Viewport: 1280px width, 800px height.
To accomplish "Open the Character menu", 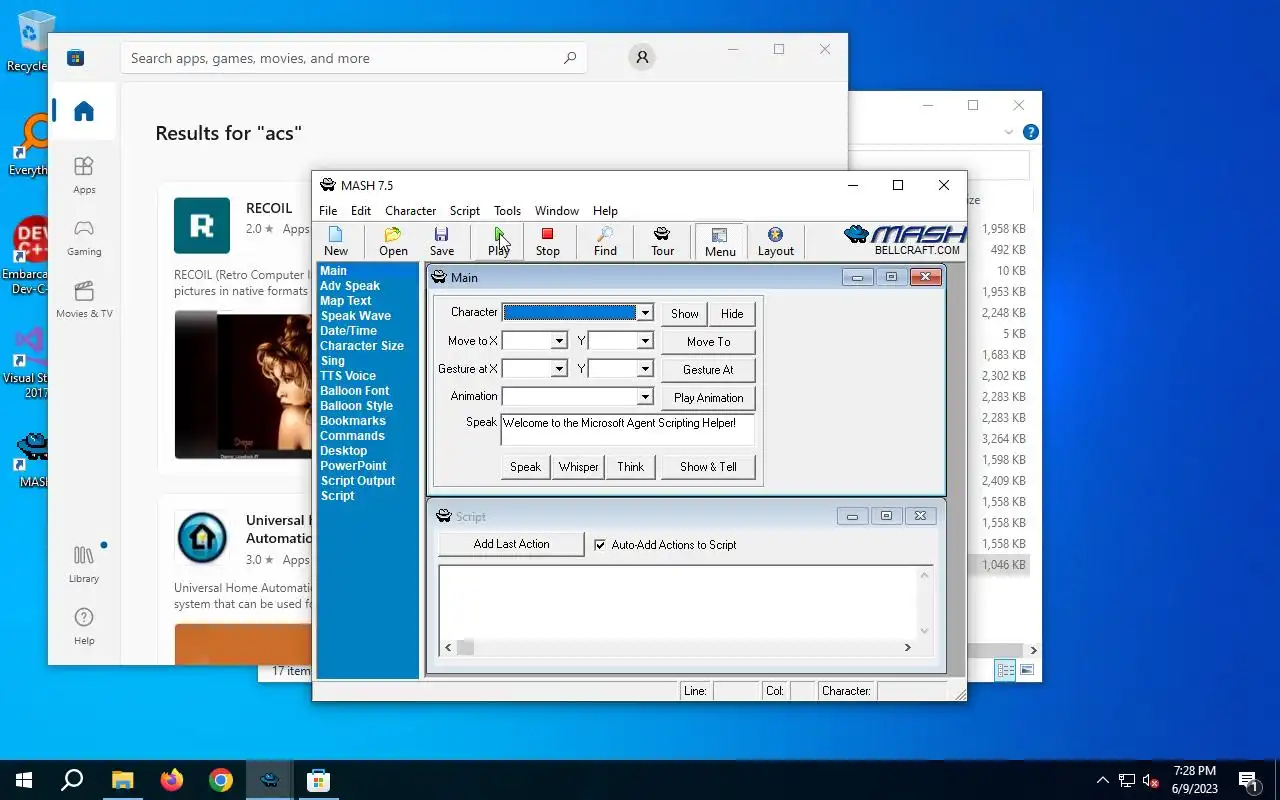I will pos(410,211).
